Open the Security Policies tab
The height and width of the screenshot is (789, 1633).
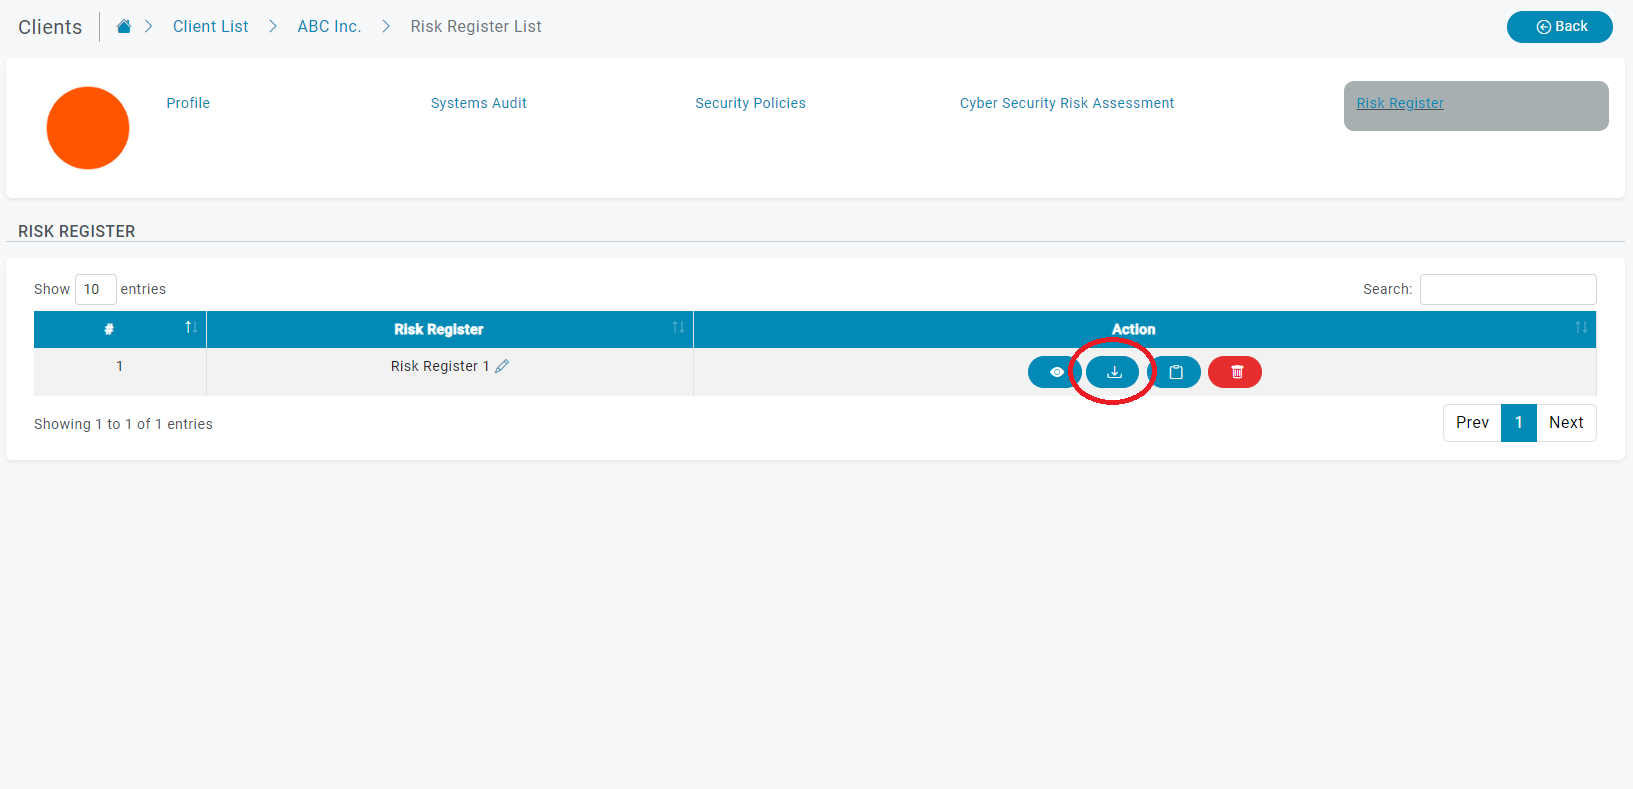(750, 103)
